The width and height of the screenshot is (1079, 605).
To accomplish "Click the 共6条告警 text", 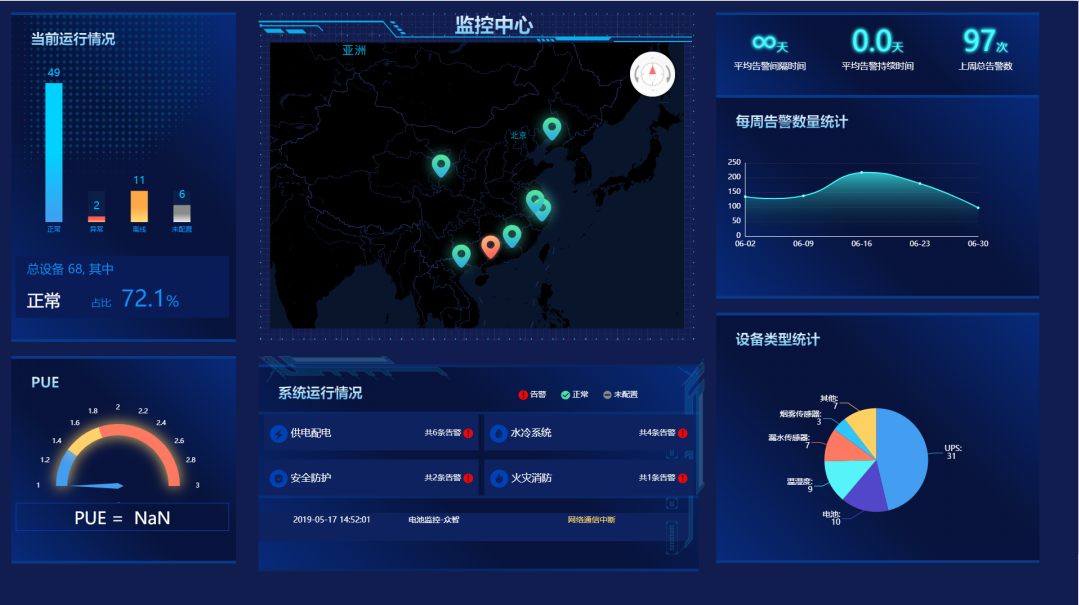I will (x=442, y=433).
